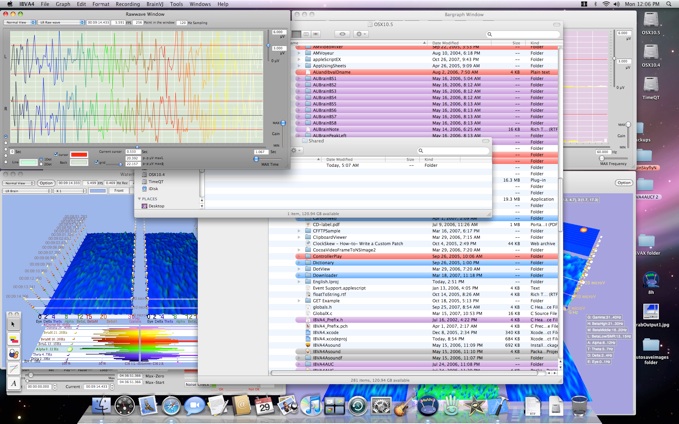Click search field in OSX10.5 Finder window

(523, 34)
